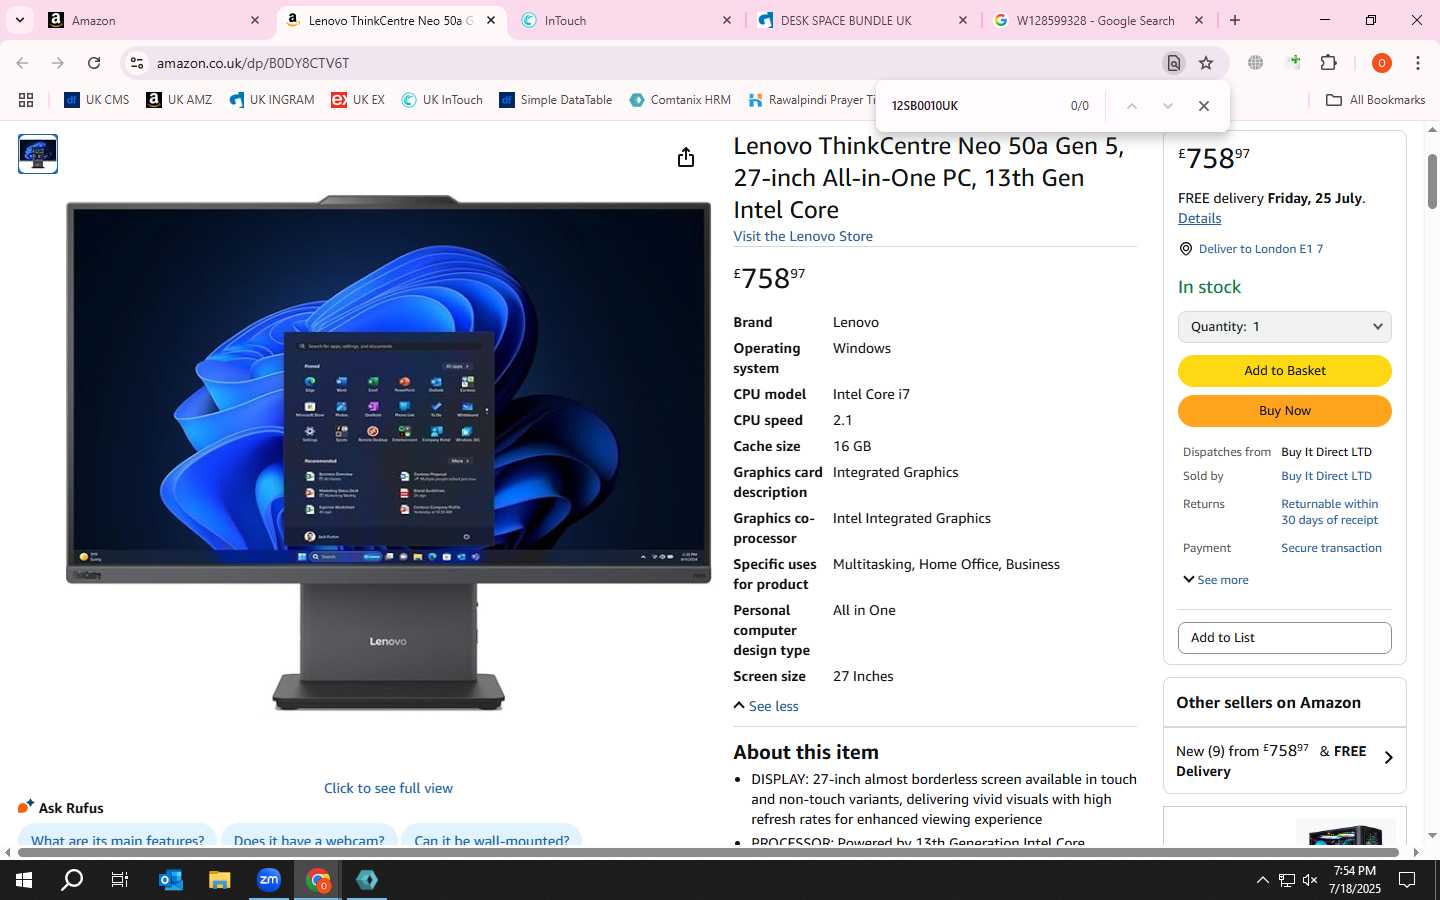This screenshot has height=900, width=1440.
Task: Open the Extensions puzzle icon
Action: point(1329,63)
